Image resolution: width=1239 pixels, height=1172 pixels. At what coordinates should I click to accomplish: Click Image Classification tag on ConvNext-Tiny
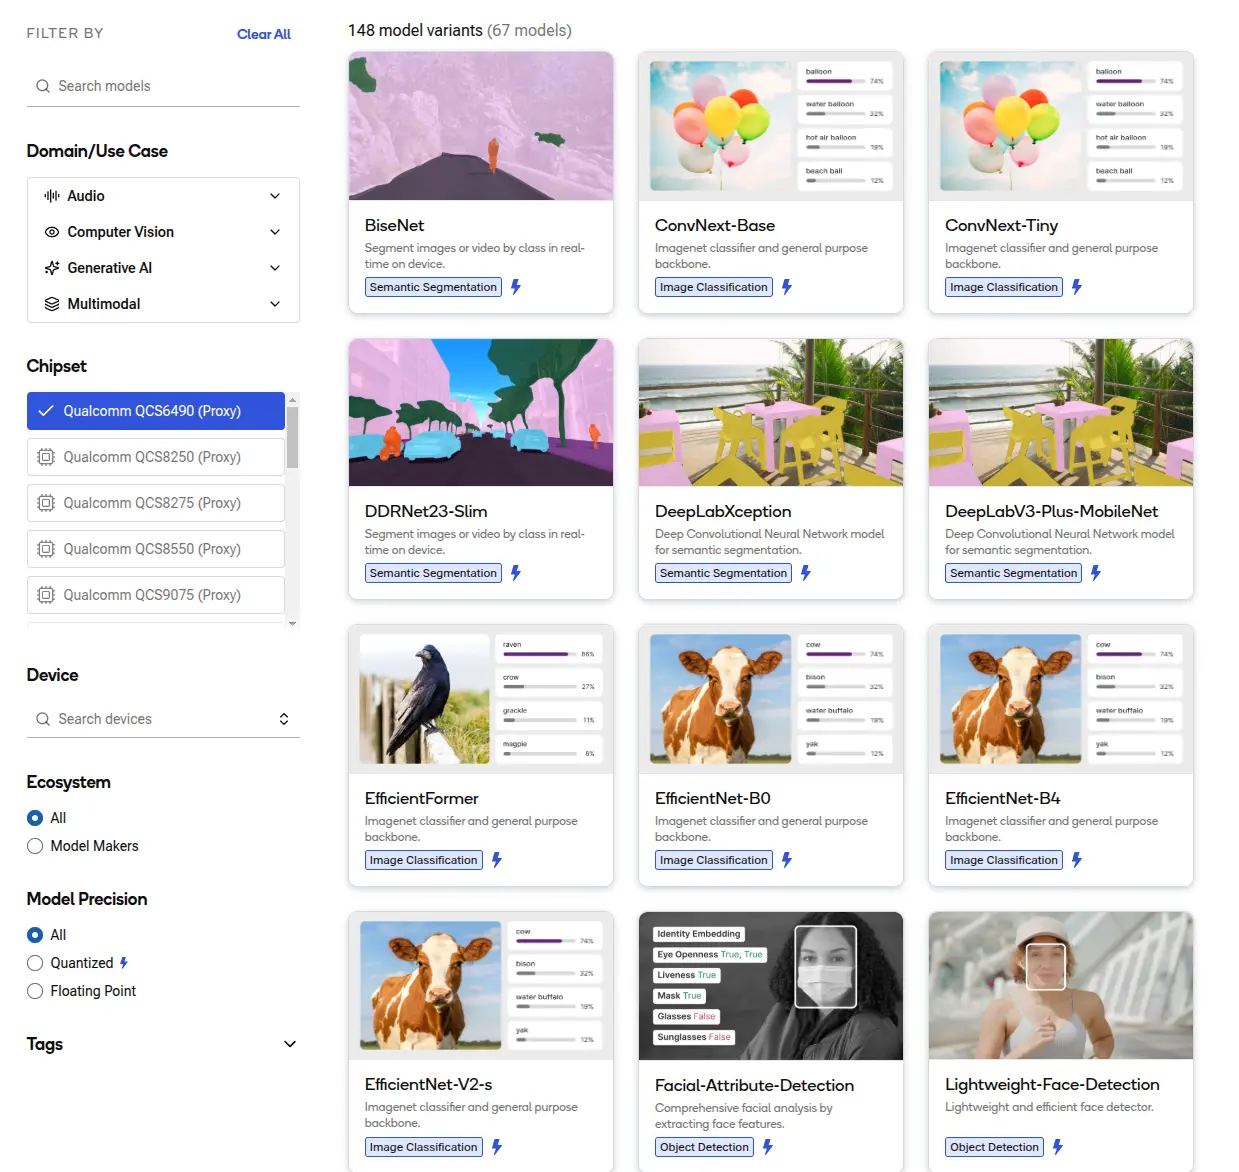point(1004,287)
